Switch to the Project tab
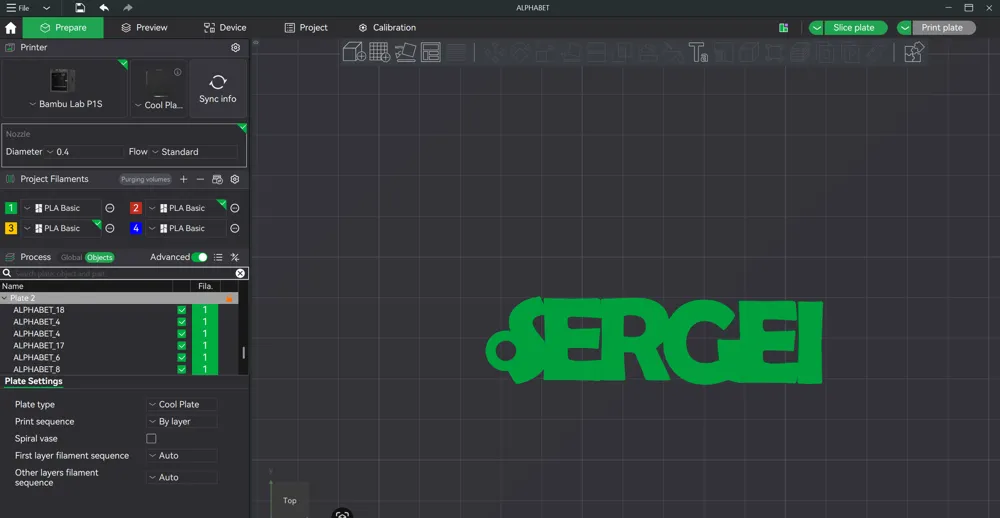Screen dimensions: 1000x518 [306, 27]
